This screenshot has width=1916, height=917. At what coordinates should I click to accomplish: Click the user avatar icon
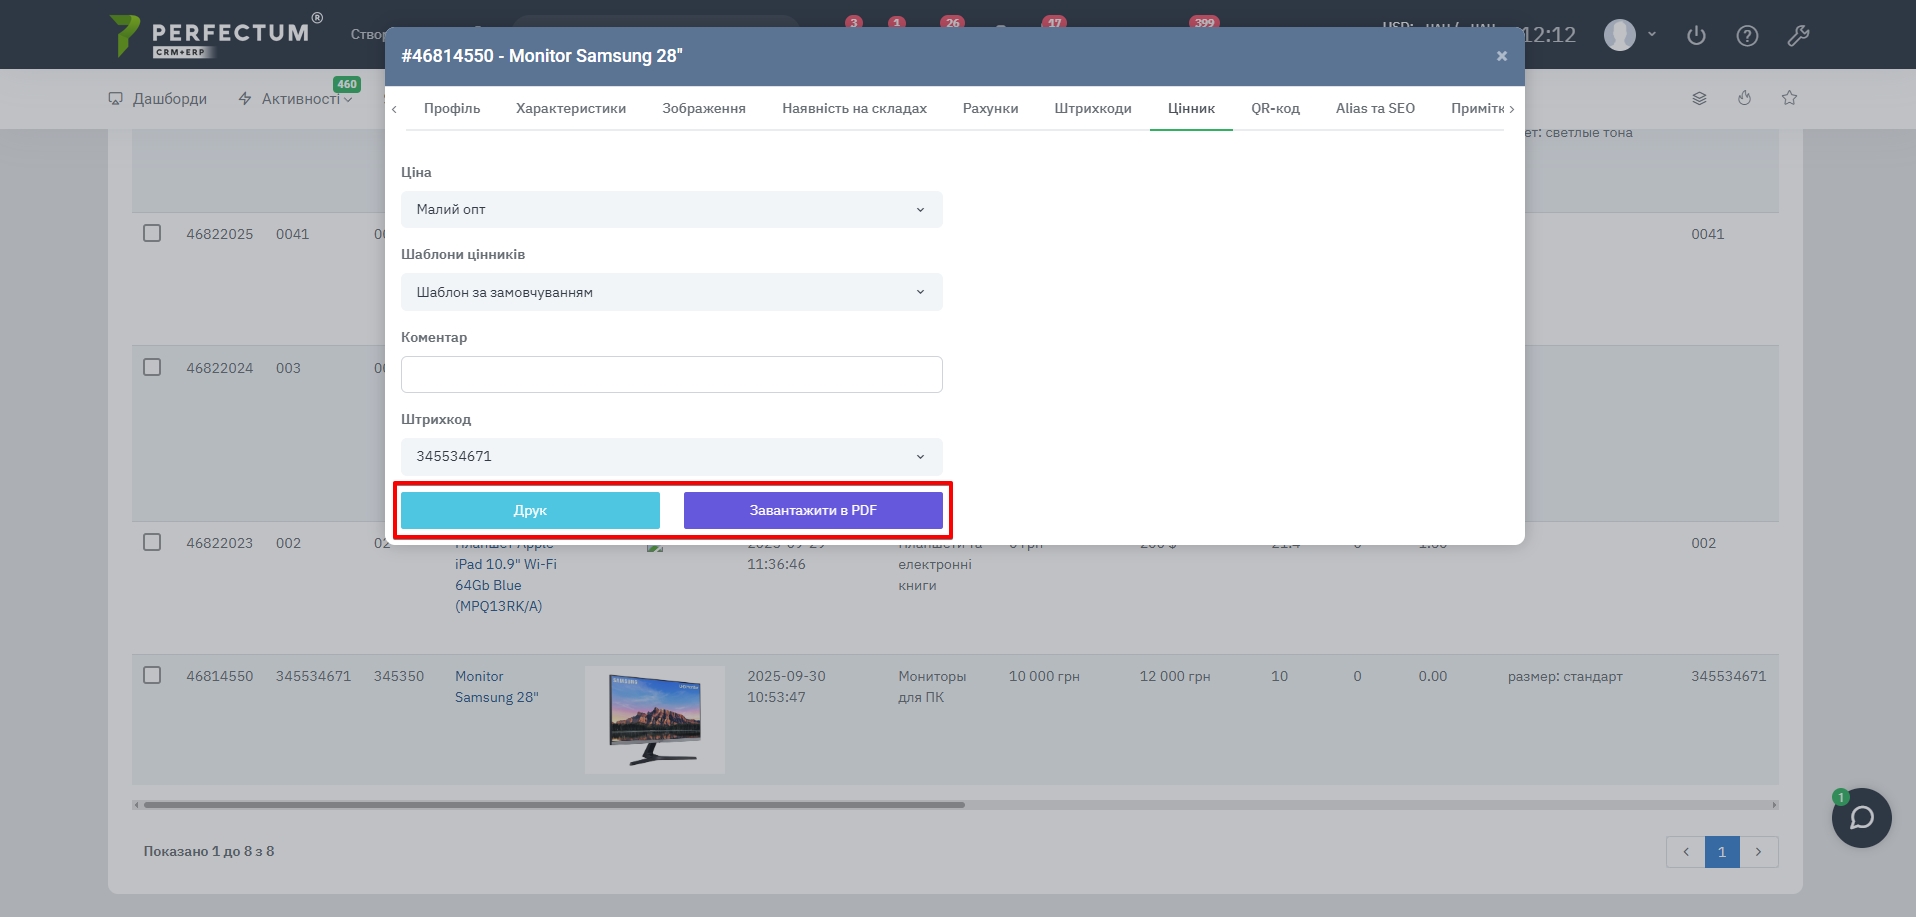click(1620, 35)
